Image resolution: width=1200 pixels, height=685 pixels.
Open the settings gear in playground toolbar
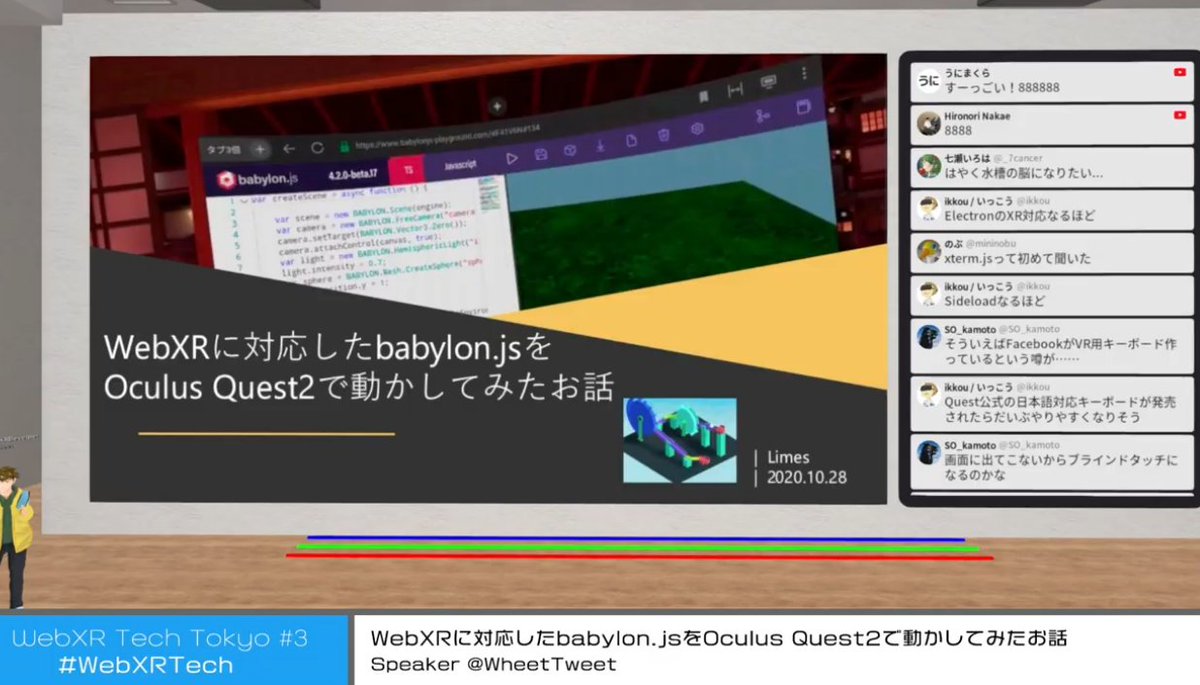pos(698,129)
